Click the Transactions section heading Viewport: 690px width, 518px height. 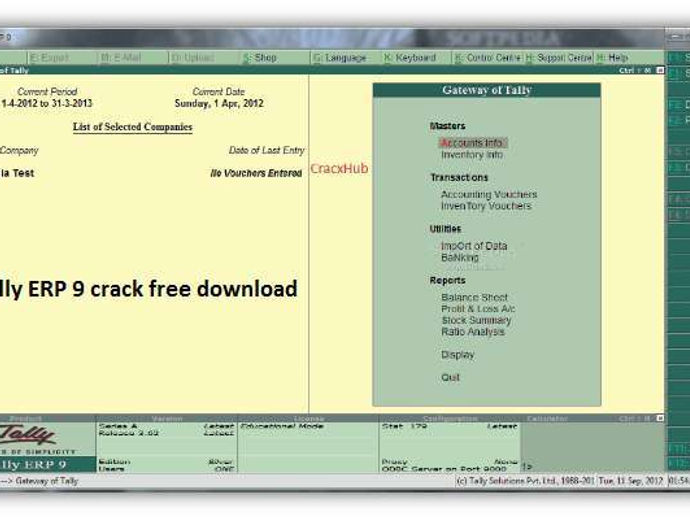(459, 178)
